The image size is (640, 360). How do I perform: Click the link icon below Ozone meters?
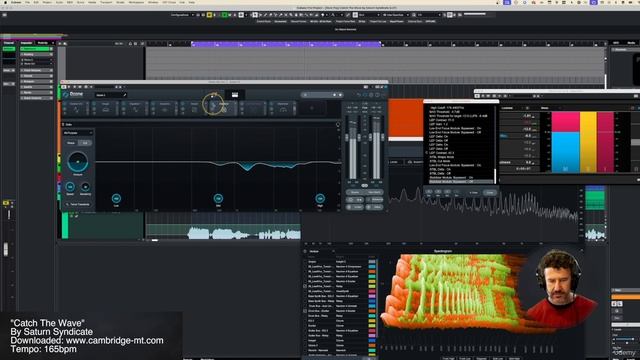point(364,186)
